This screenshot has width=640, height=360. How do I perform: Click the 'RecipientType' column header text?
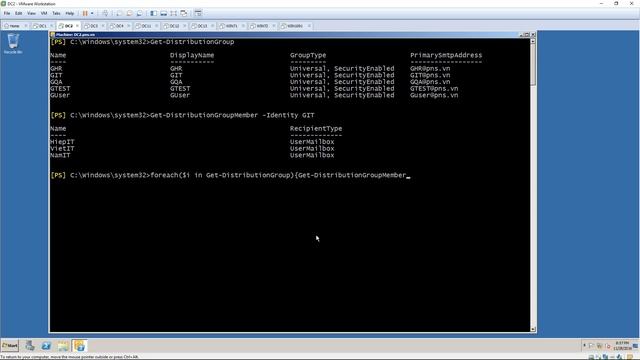[x=316, y=129]
